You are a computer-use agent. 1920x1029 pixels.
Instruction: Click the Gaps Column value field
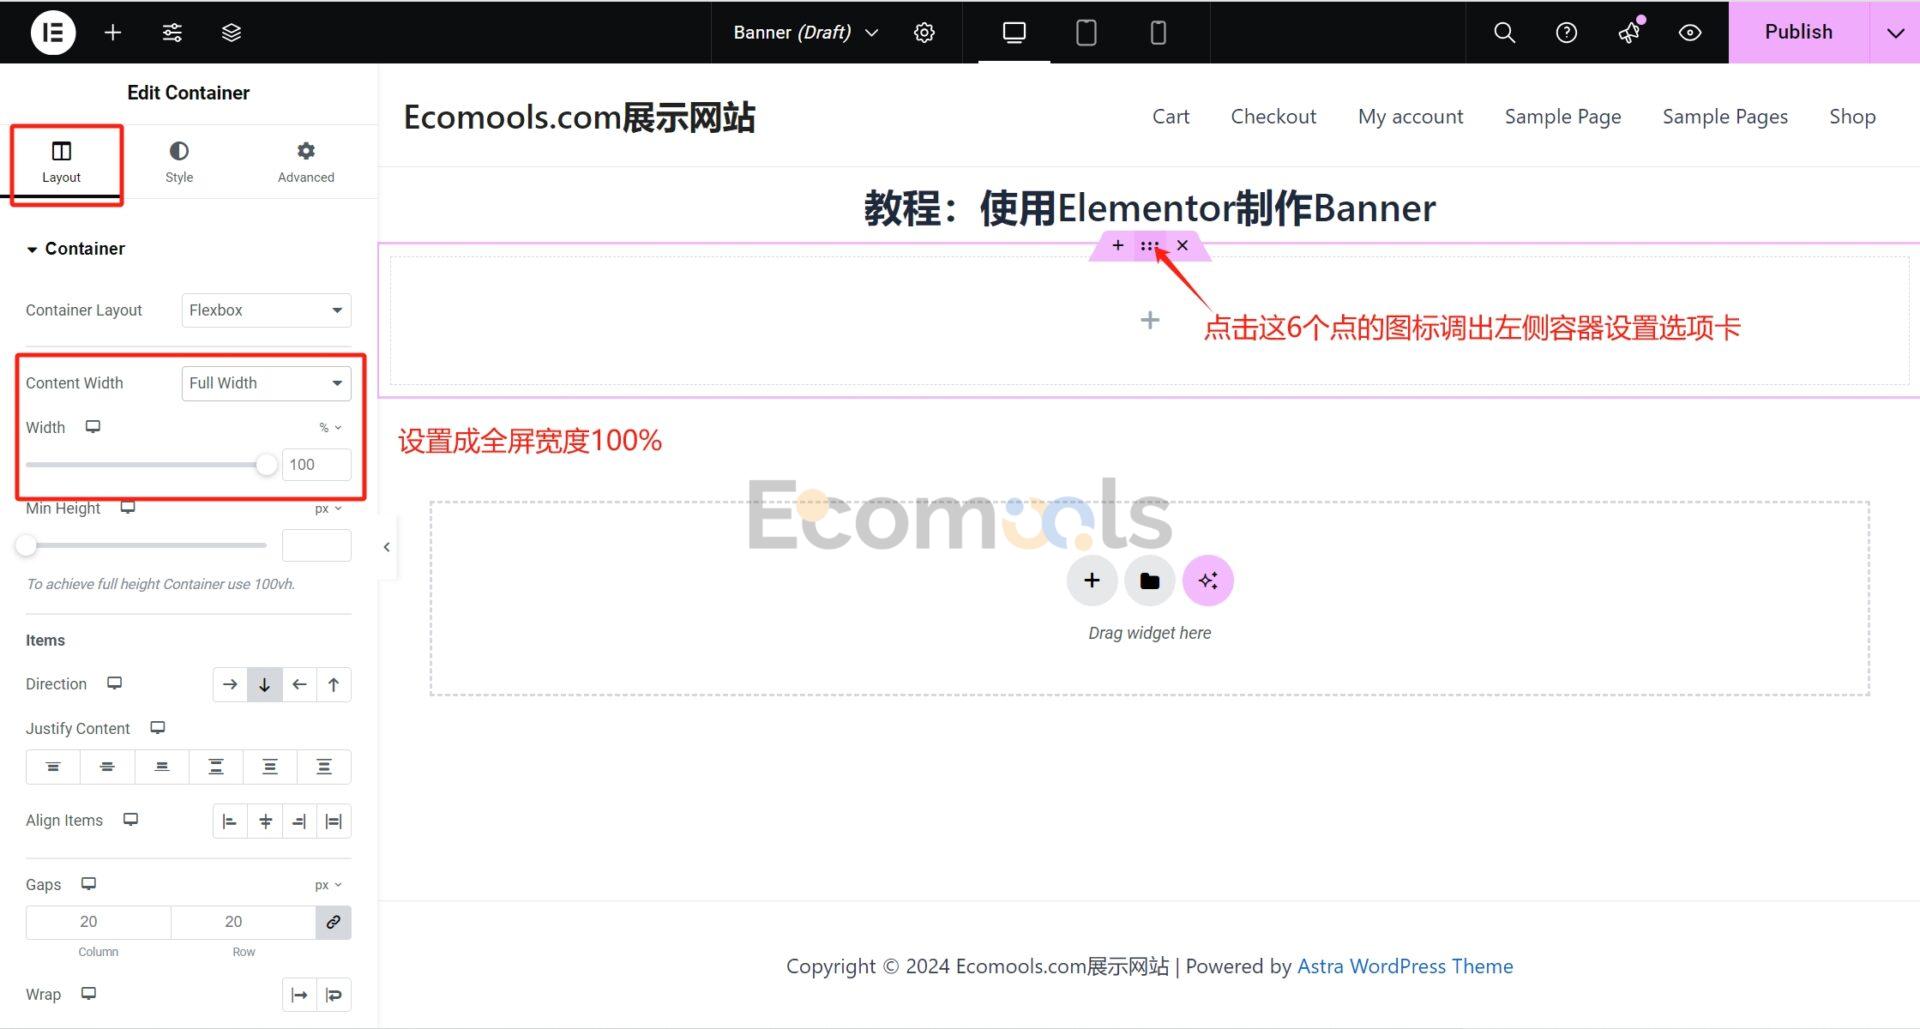(98, 922)
